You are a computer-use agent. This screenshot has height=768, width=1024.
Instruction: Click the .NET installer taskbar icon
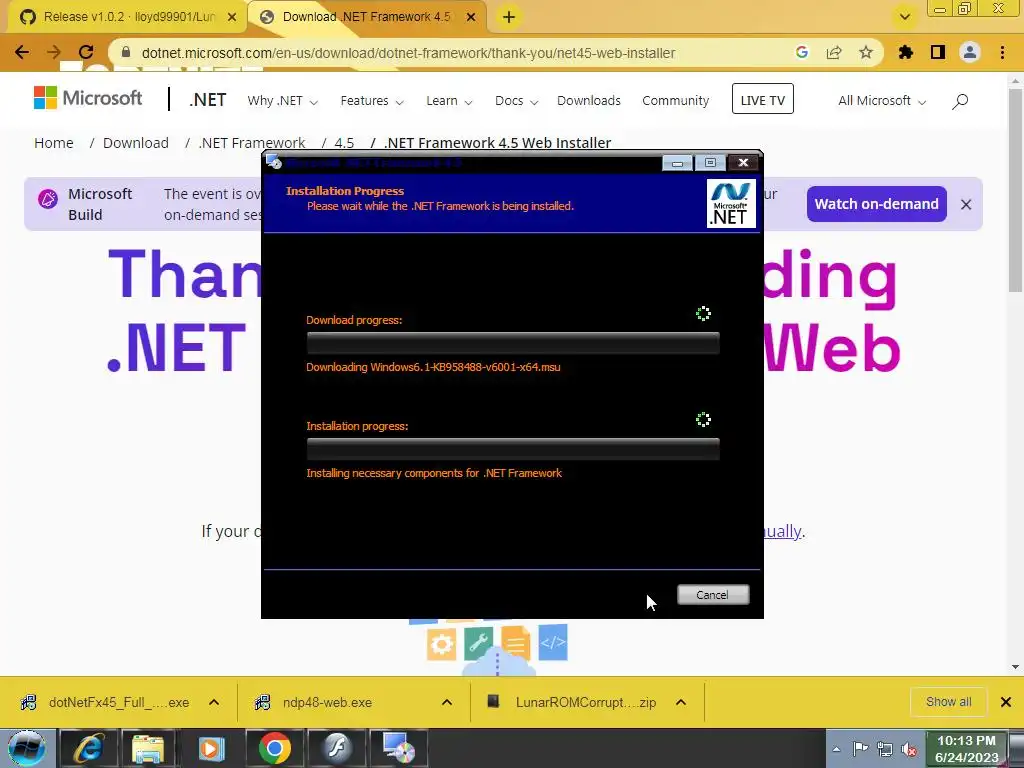tap(398, 749)
